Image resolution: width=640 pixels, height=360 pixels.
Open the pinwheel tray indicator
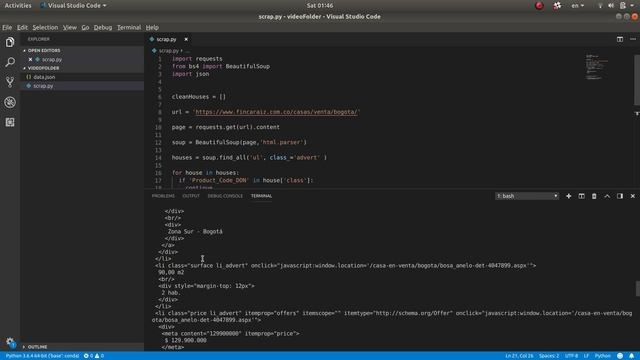coord(557,6)
